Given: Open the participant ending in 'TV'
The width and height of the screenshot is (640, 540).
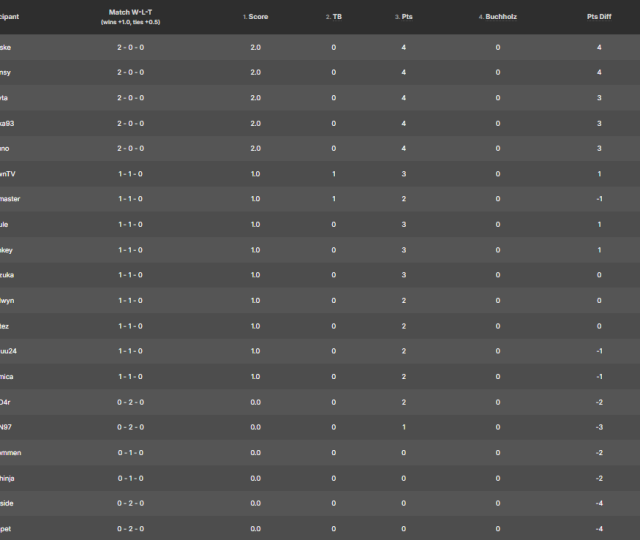Looking at the screenshot, I should coord(8,174).
